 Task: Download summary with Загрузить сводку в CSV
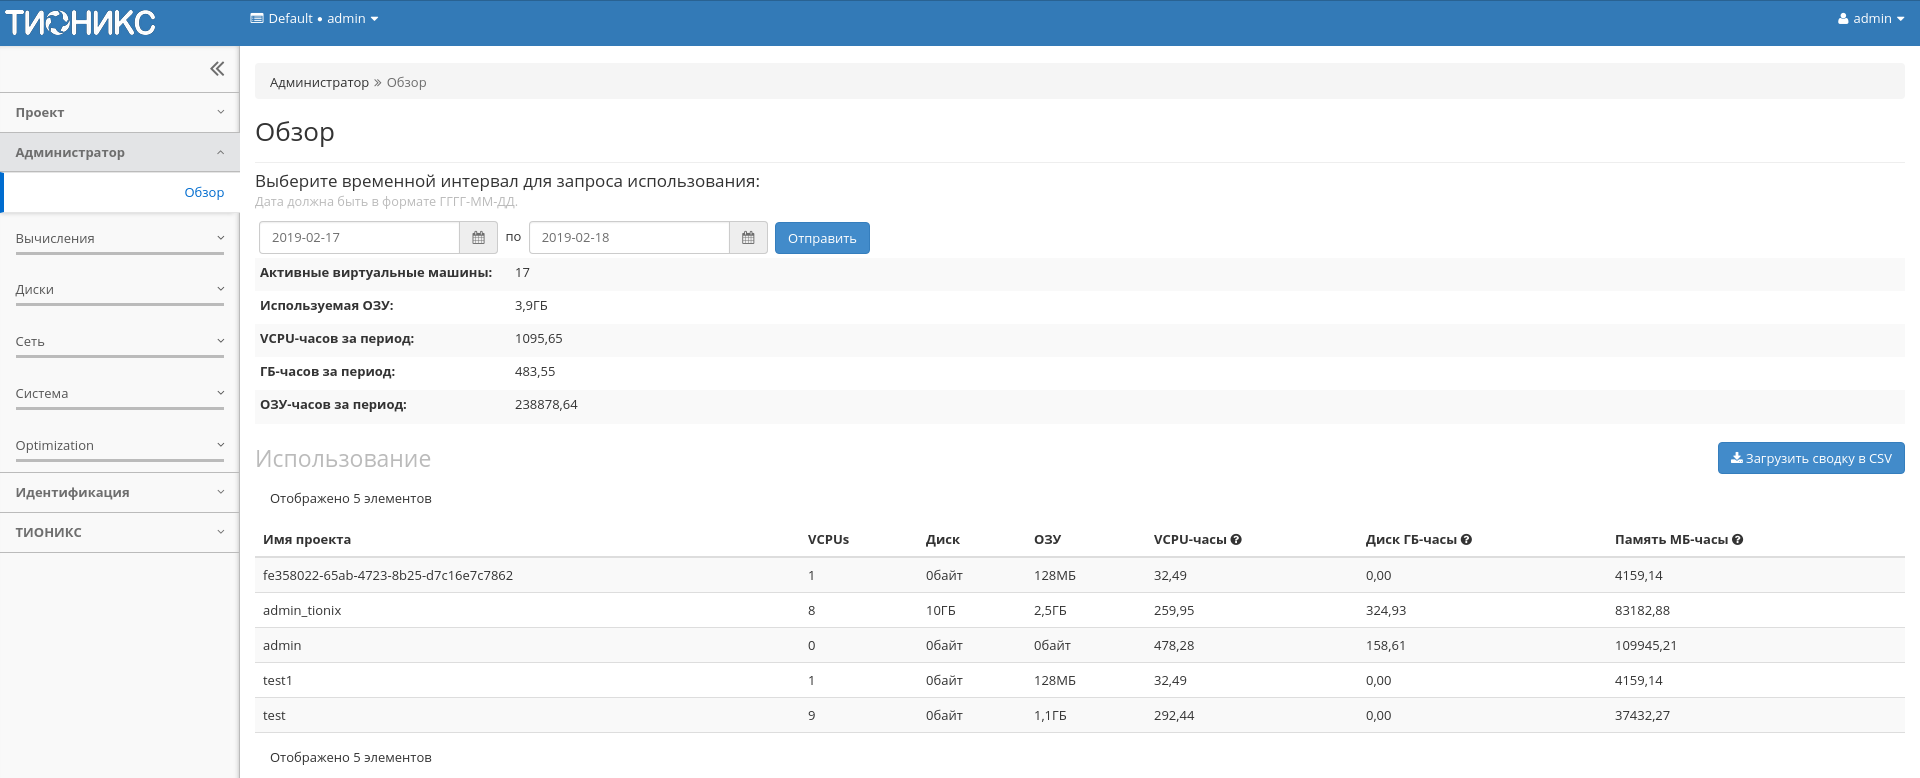(x=1810, y=459)
